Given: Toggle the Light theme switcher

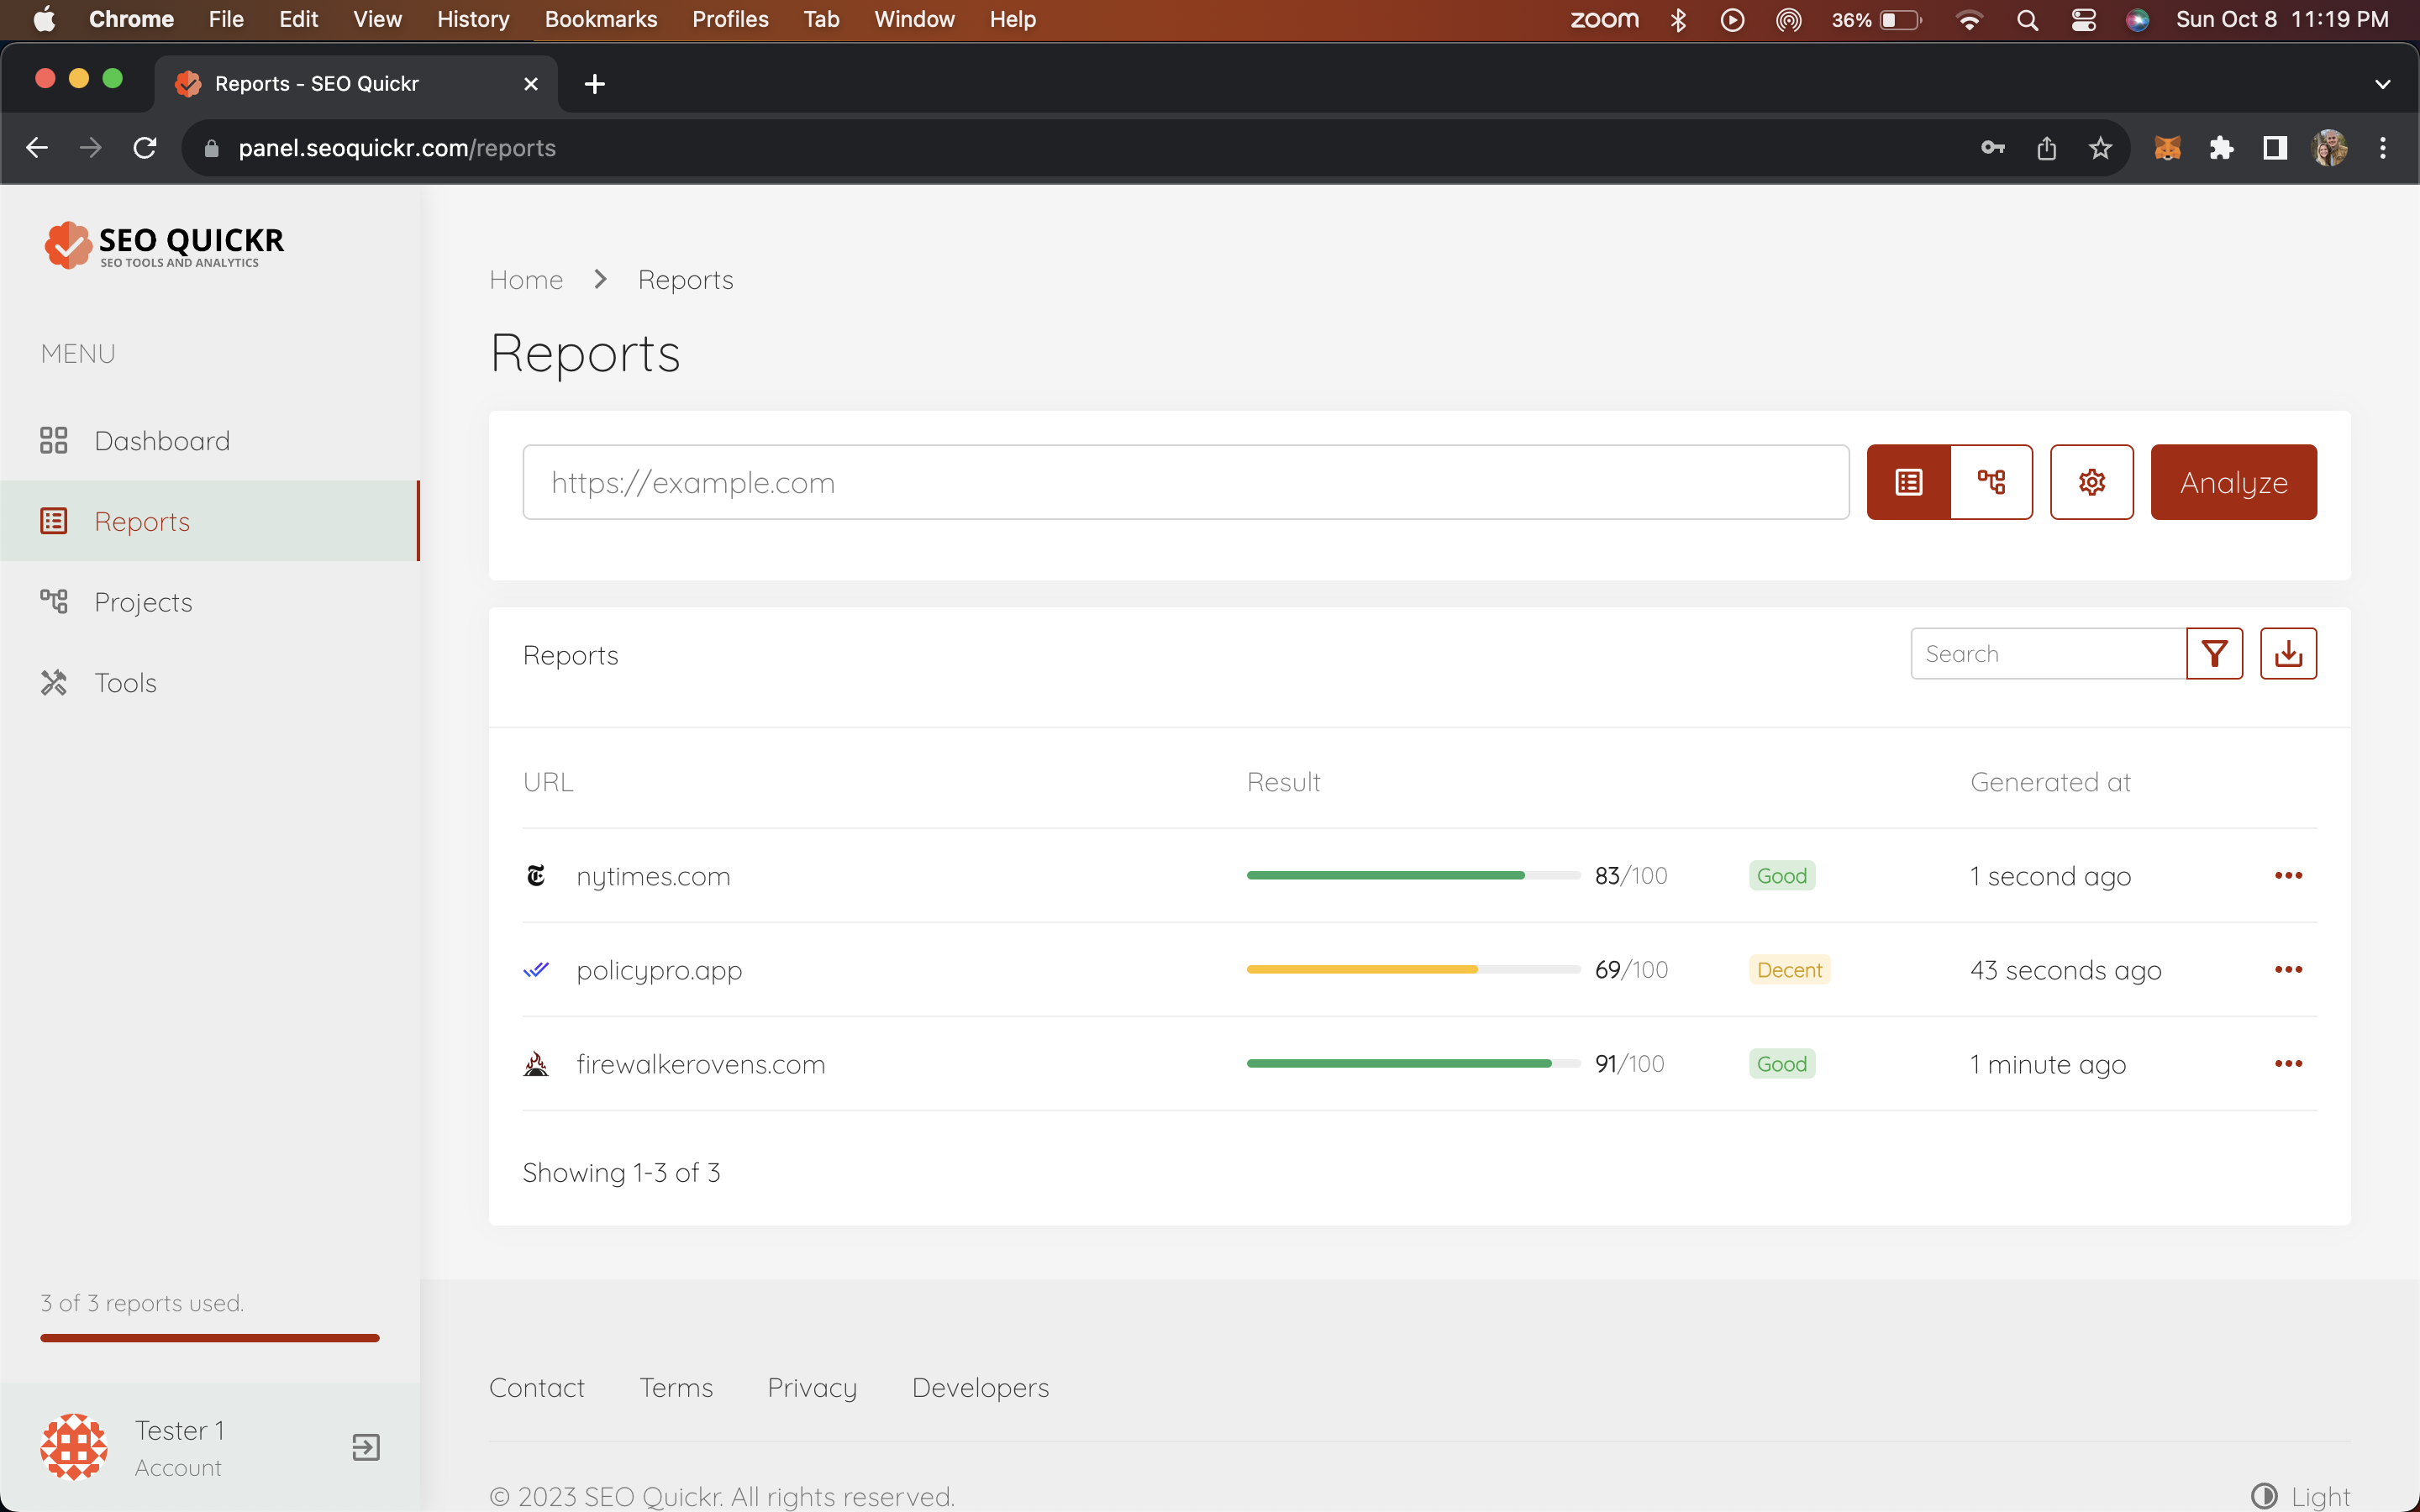Looking at the screenshot, I should pyautogui.click(x=2301, y=1496).
